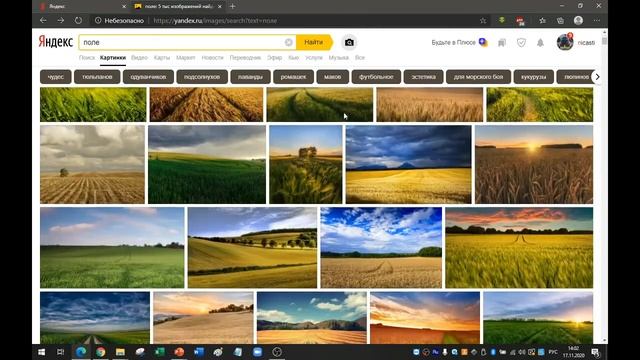The image size is (640, 360).
Task: Select the тюльпанов suggestion chip
Action: point(97,77)
